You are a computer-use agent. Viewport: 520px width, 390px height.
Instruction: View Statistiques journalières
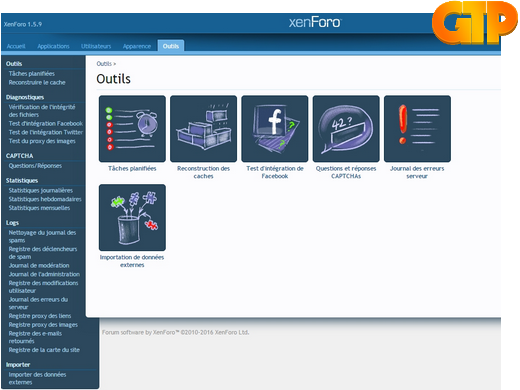(41, 190)
